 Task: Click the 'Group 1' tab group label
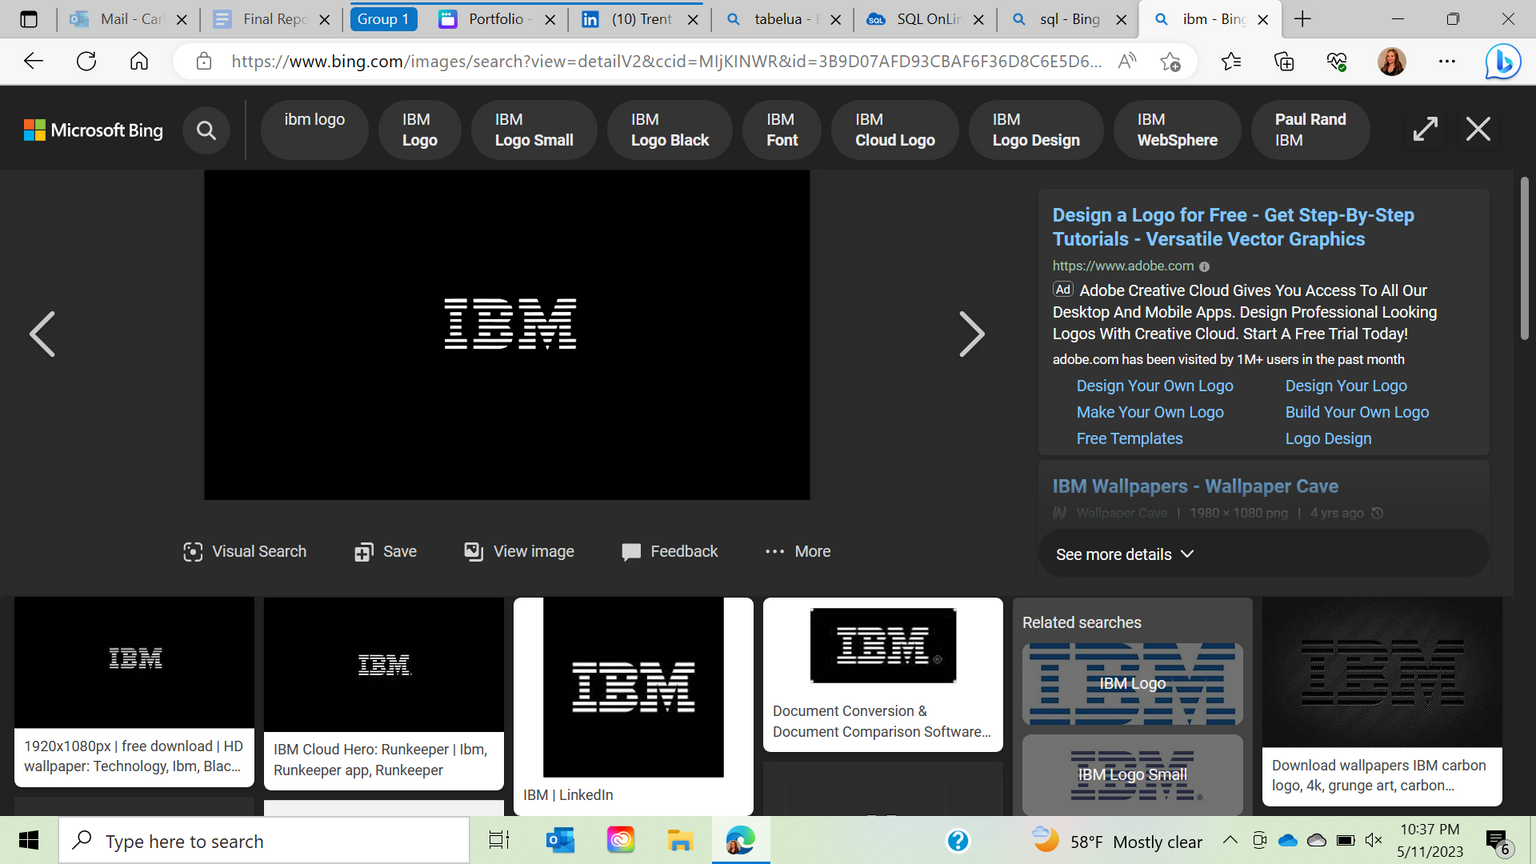pyautogui.click(x=383, y=19)
